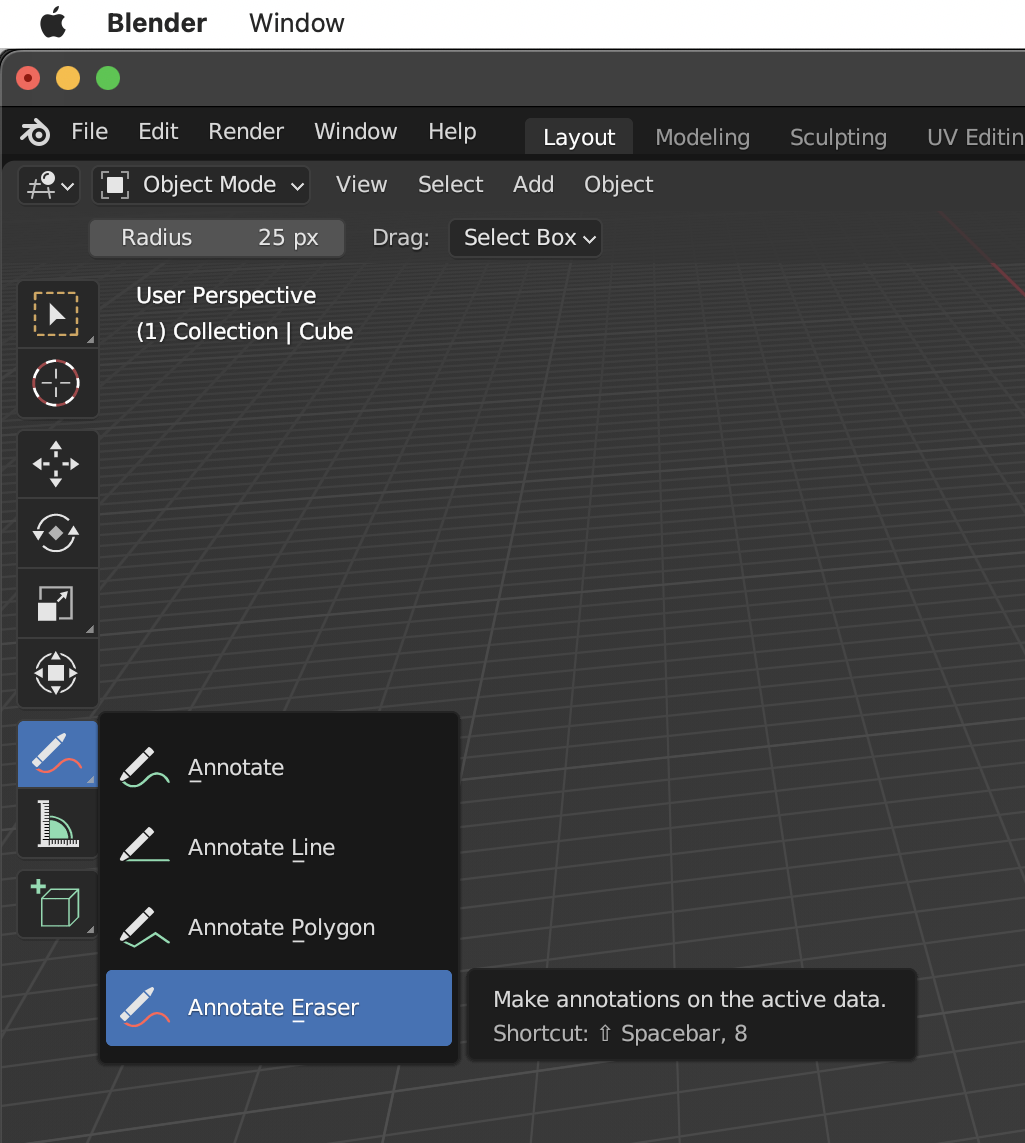Open Blender's Window menu
The image size is (1025, 1143).
(356, 131)
